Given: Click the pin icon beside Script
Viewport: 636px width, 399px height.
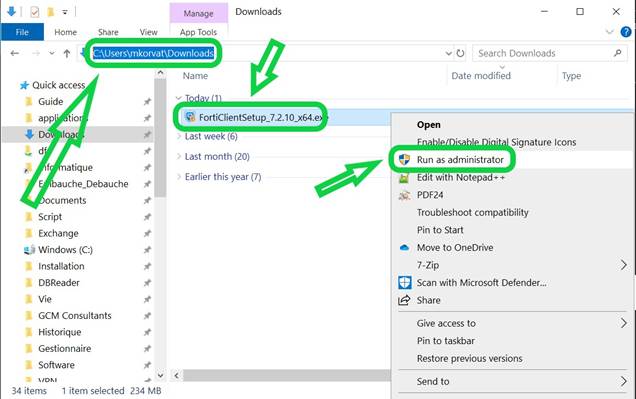Looking at the screenshot, I should [x=147, y=217].
